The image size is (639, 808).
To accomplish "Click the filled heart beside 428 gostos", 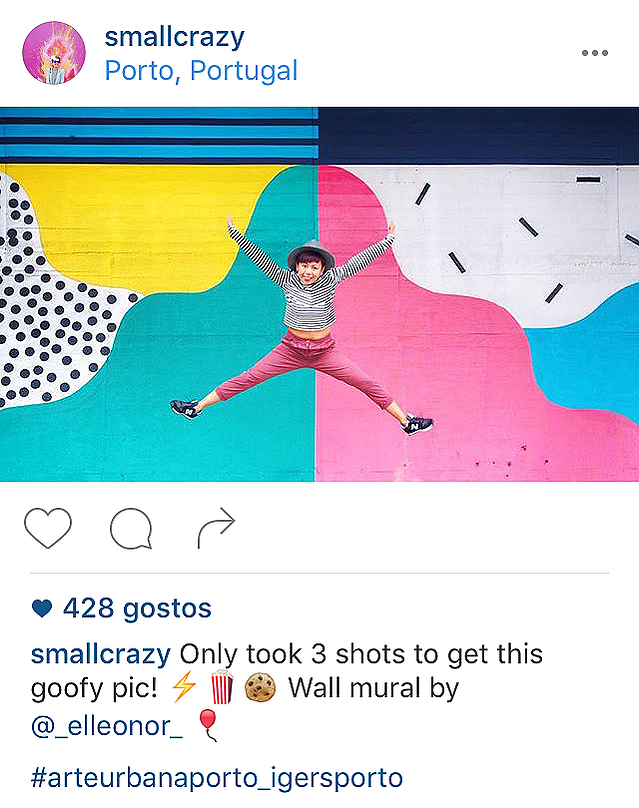I will click(x=42, y=609).
